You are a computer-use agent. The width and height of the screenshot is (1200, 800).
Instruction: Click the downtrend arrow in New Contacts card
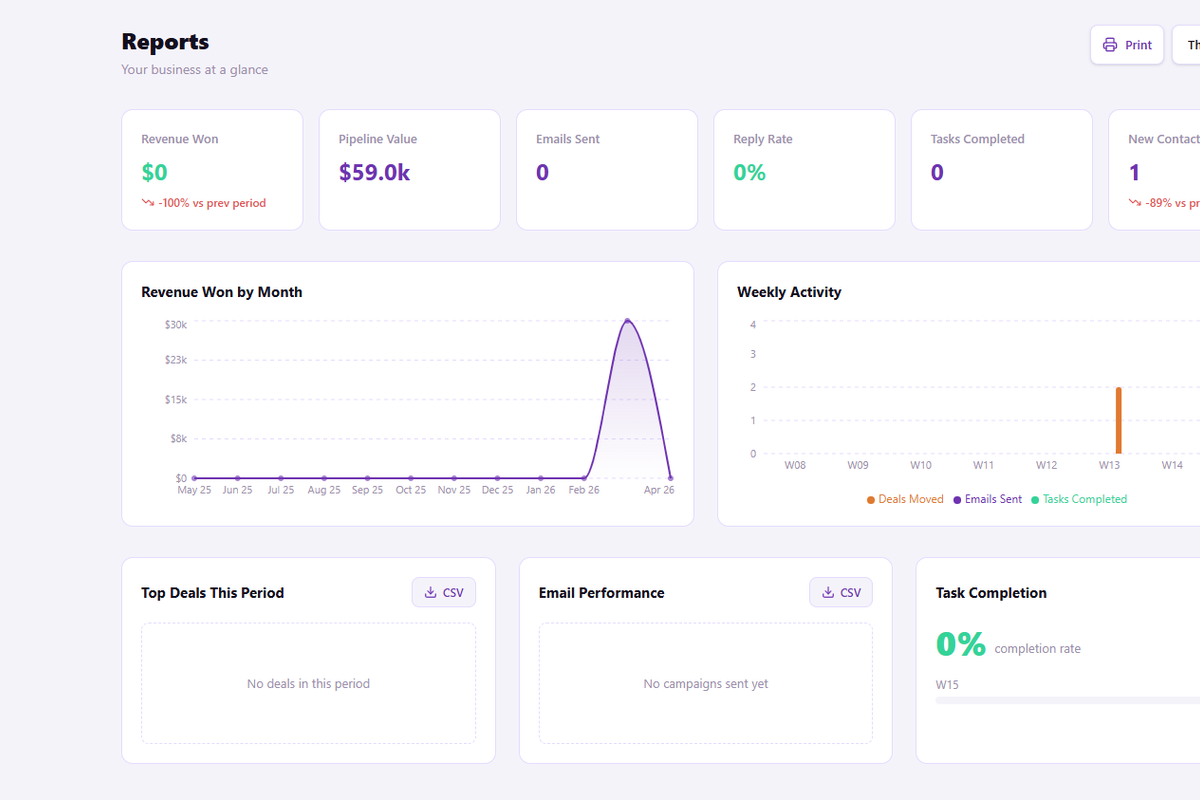[x=1135, y=203]
